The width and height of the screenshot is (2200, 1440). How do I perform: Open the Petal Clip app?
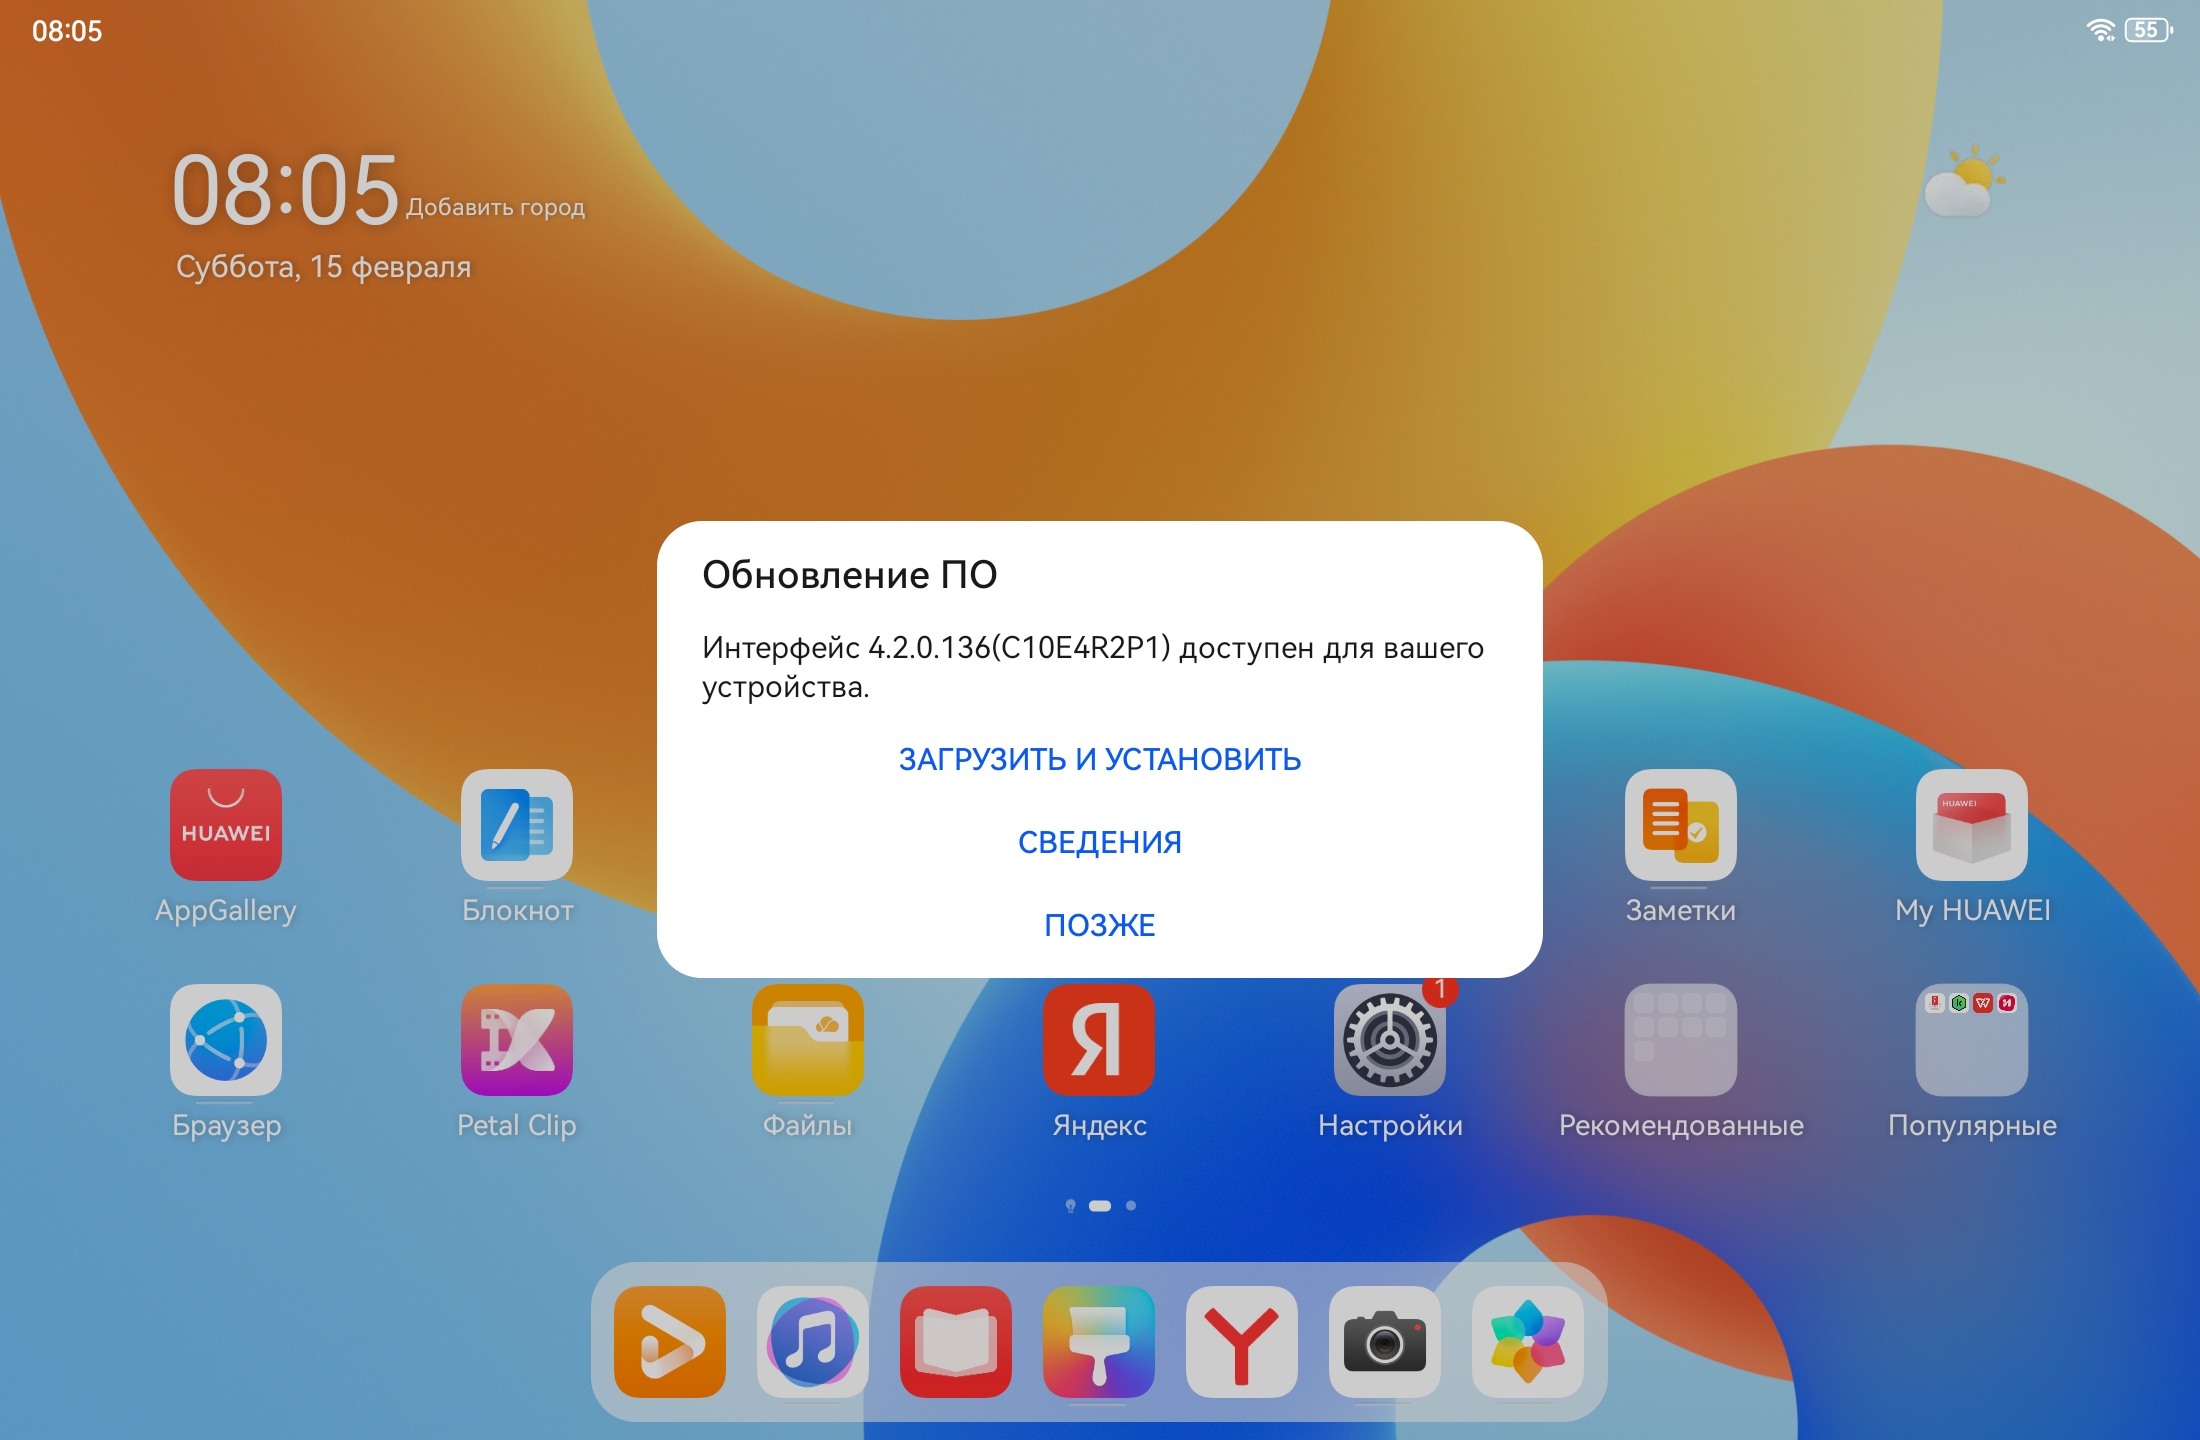[x=517, y=1040]
